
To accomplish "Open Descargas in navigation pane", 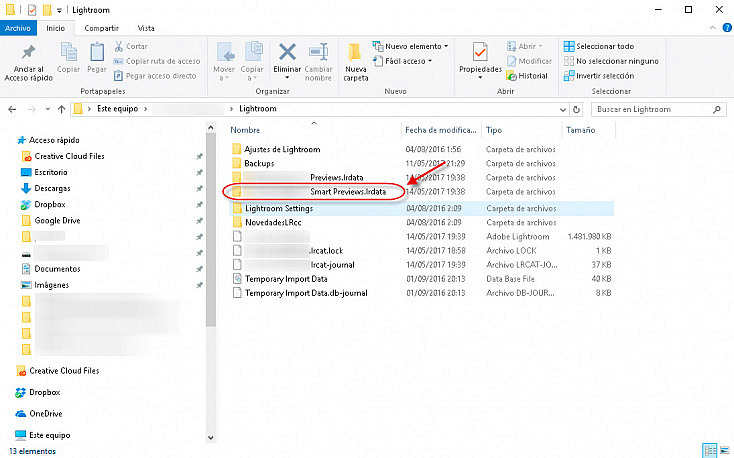I will click(x=52, y=188).
